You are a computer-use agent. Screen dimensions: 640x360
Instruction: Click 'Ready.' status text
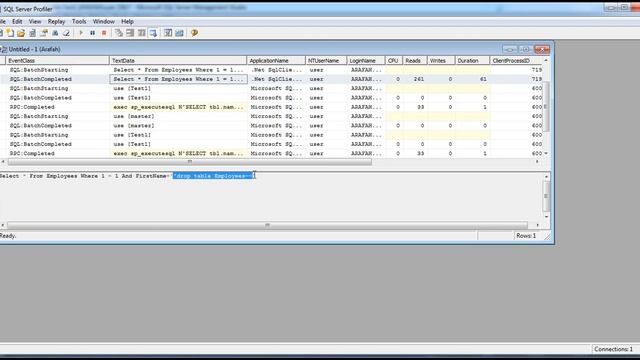point(8,236)
